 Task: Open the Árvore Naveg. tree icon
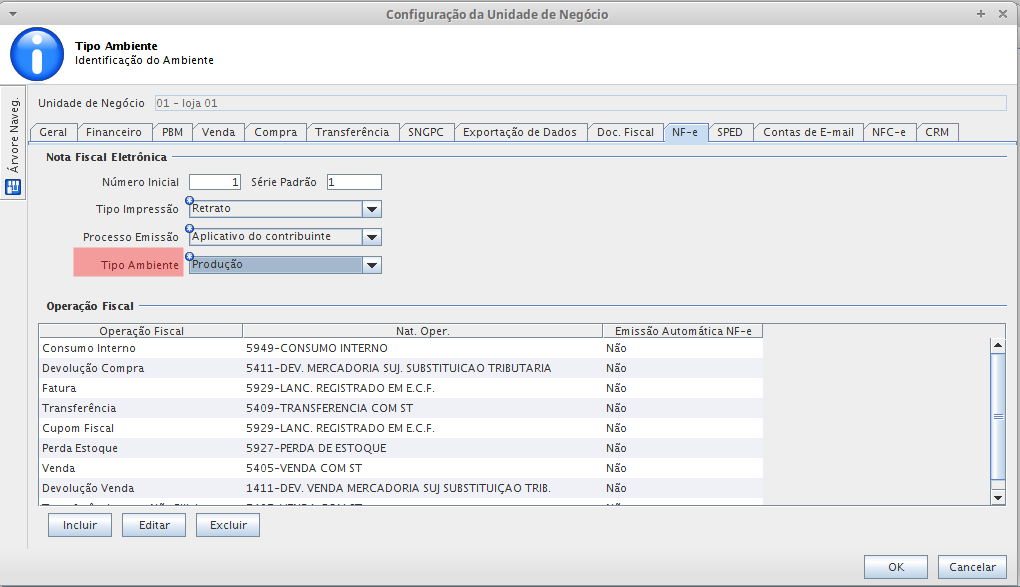click(13, 187)
